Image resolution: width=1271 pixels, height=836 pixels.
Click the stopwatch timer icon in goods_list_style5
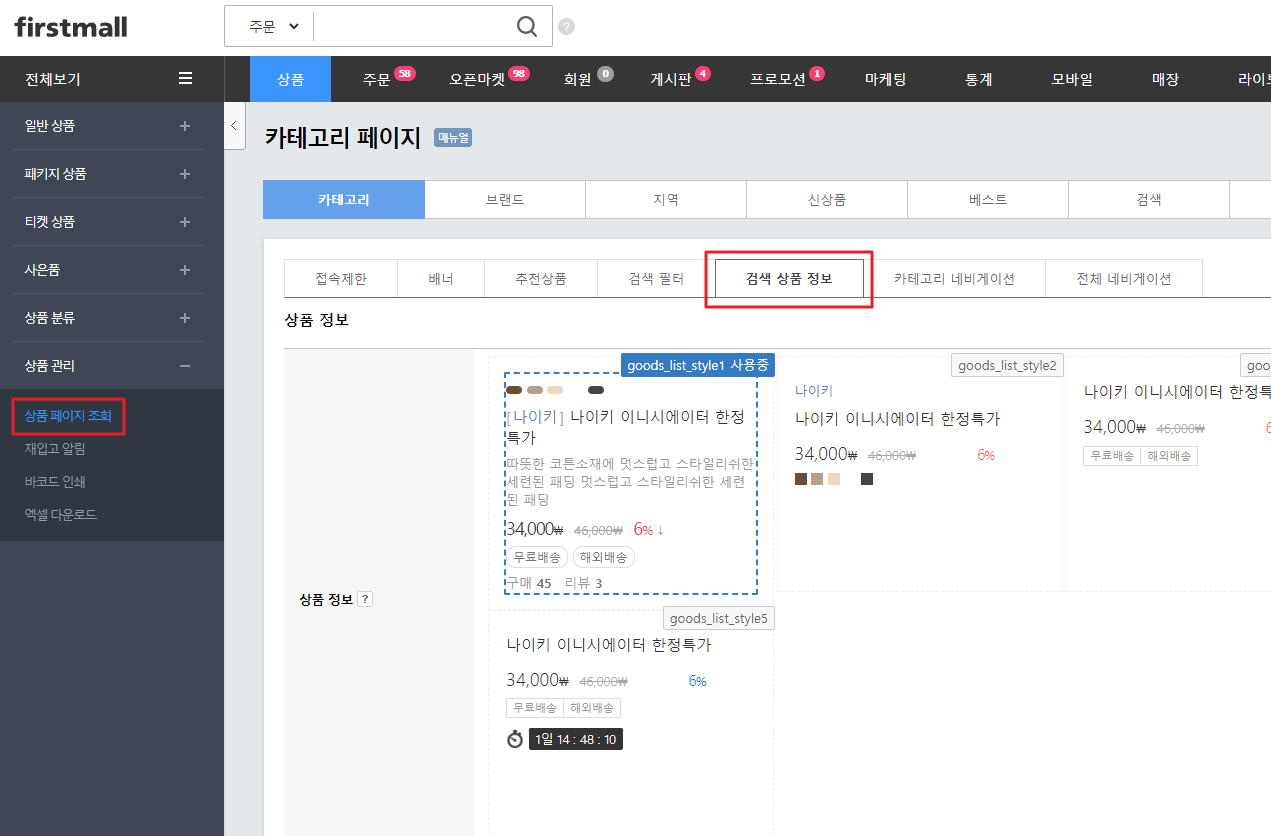pos(515,739)
